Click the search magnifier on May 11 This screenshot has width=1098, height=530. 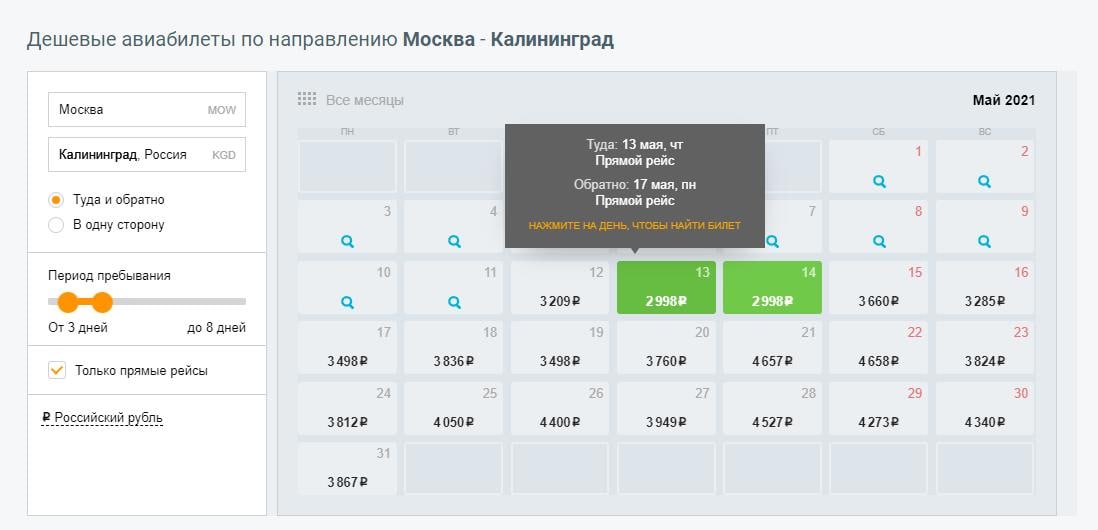pyautogui.click(x=454, y=302)
